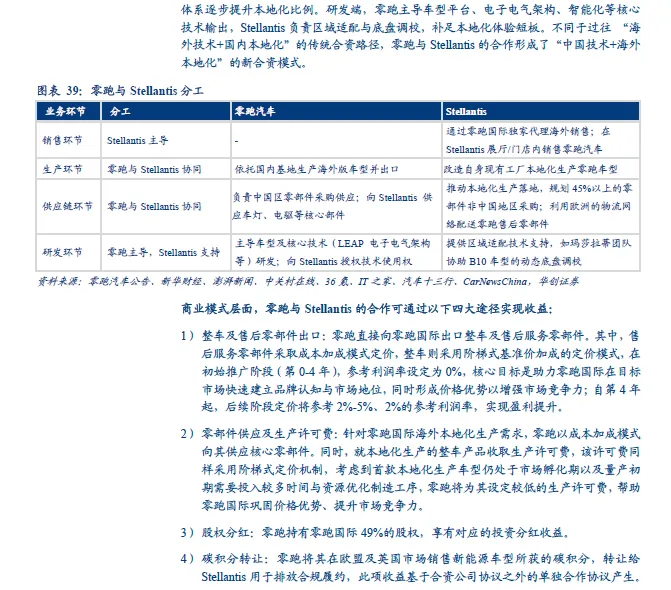Click the '提供区域适配技术支持' cell
Viewport: 671px width, 590px height.
tap(539, 252)
